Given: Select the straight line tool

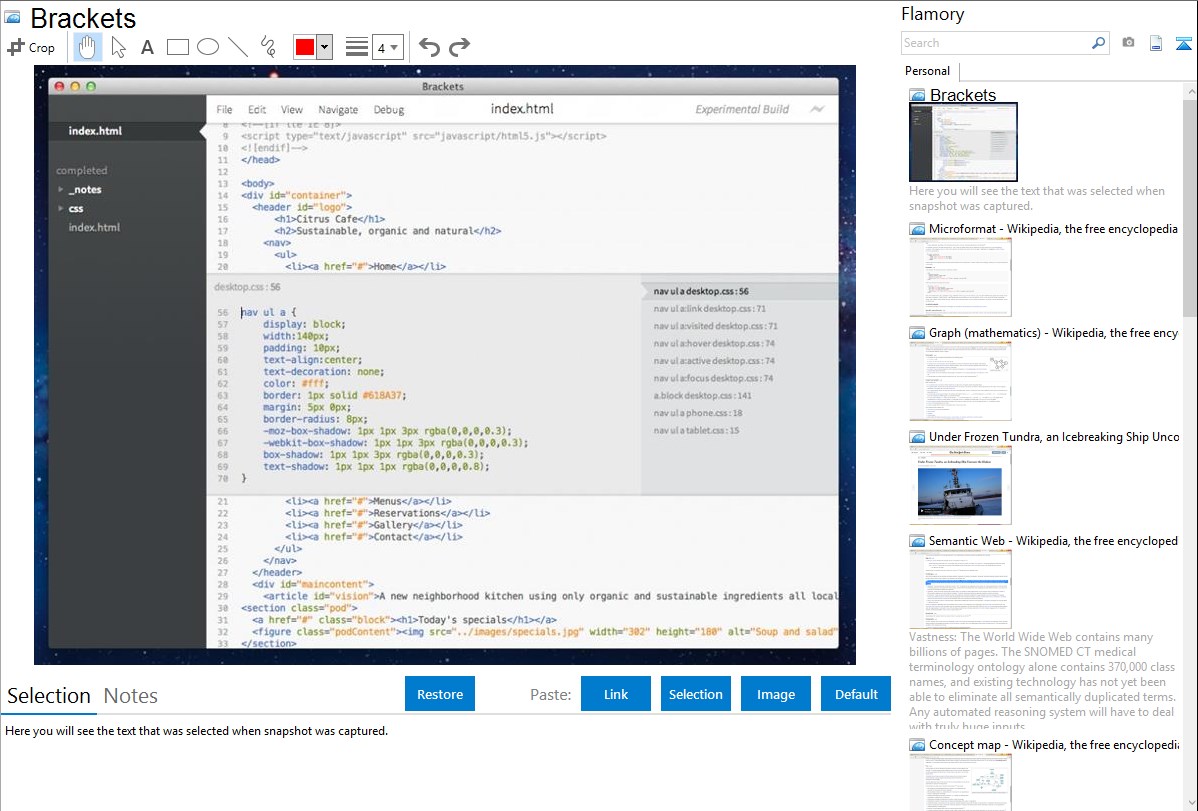Looking at the screenshot, I should click(238, 47).
